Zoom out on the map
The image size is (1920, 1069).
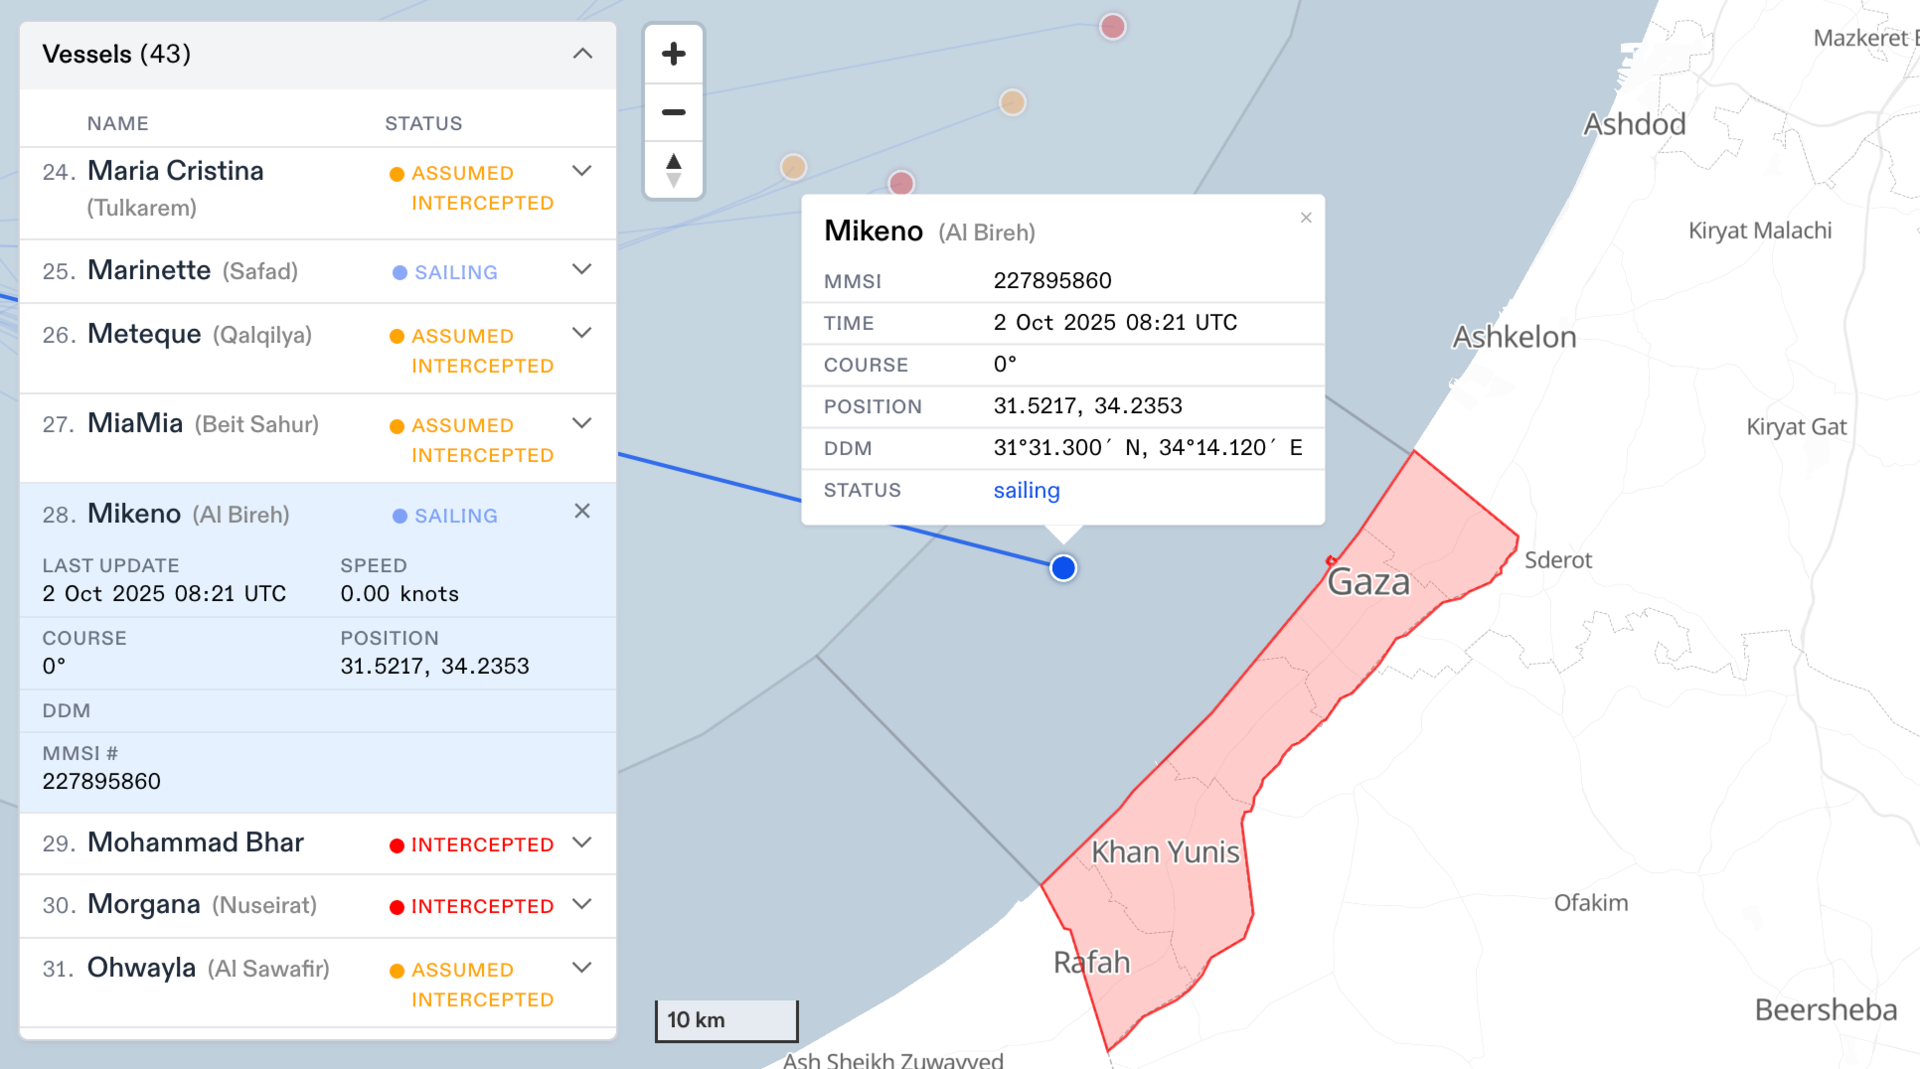tap(673, 112)
